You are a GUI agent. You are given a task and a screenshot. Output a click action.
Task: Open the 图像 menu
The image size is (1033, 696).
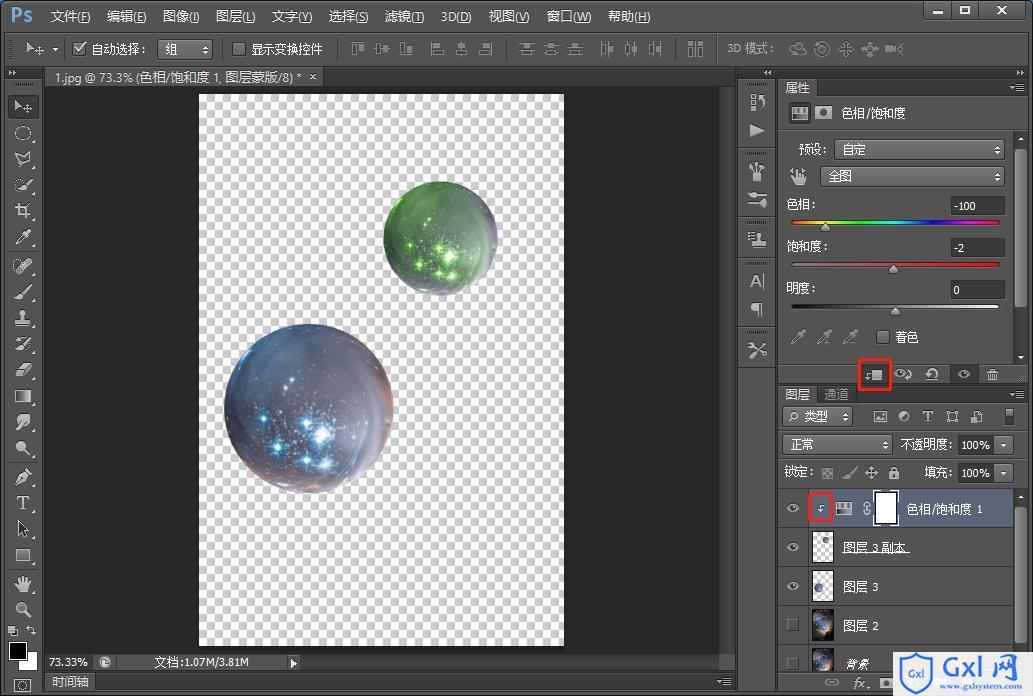181,16
